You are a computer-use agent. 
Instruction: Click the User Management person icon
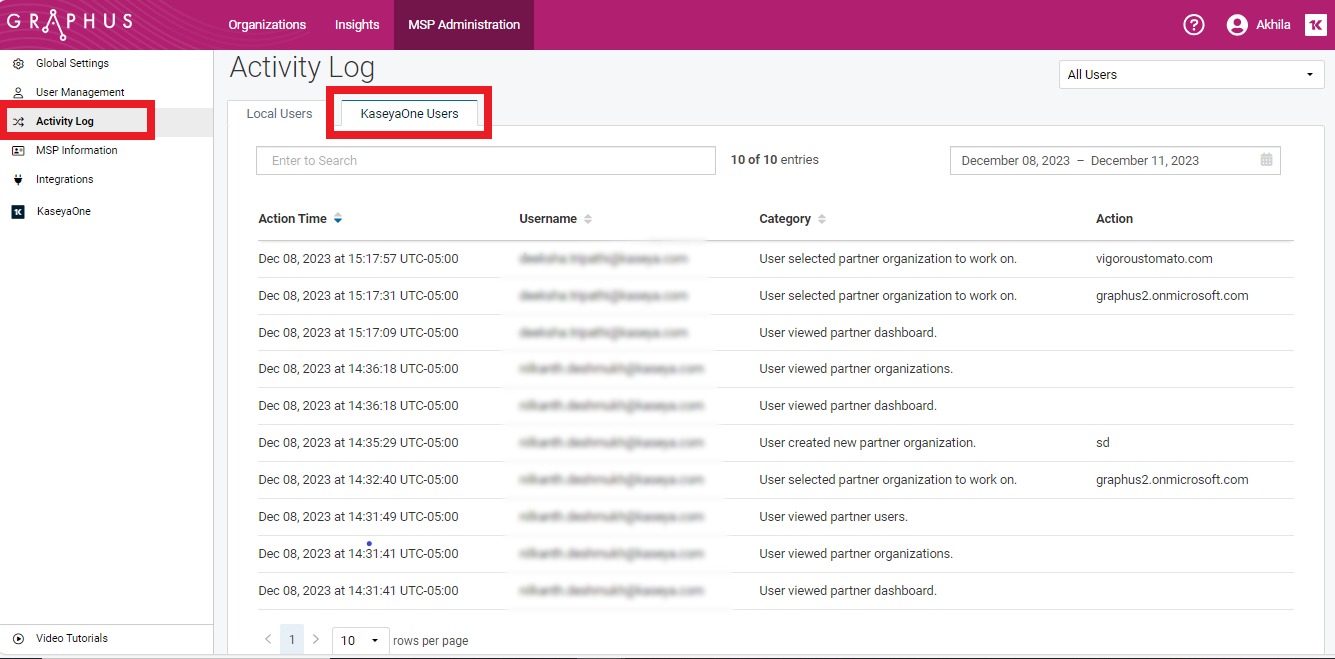[x=18, y=93]
